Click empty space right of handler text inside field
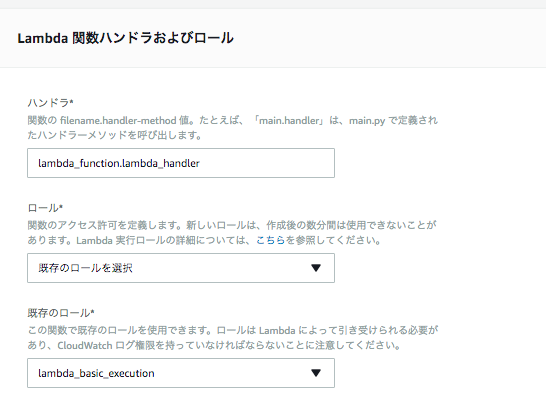The height and width of the screenshot is (412, 546). (x=266, y=163)
